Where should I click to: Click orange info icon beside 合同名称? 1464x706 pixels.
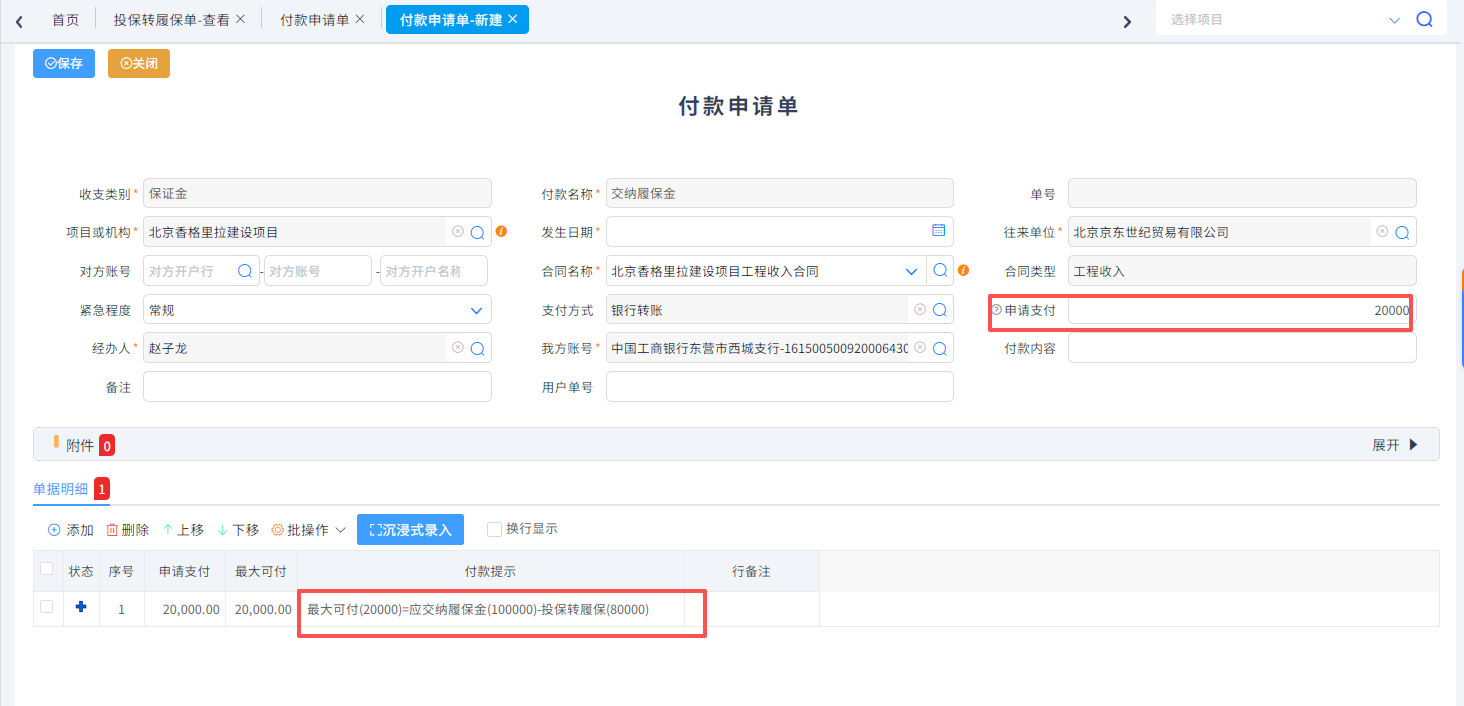[x=963, y=270]
